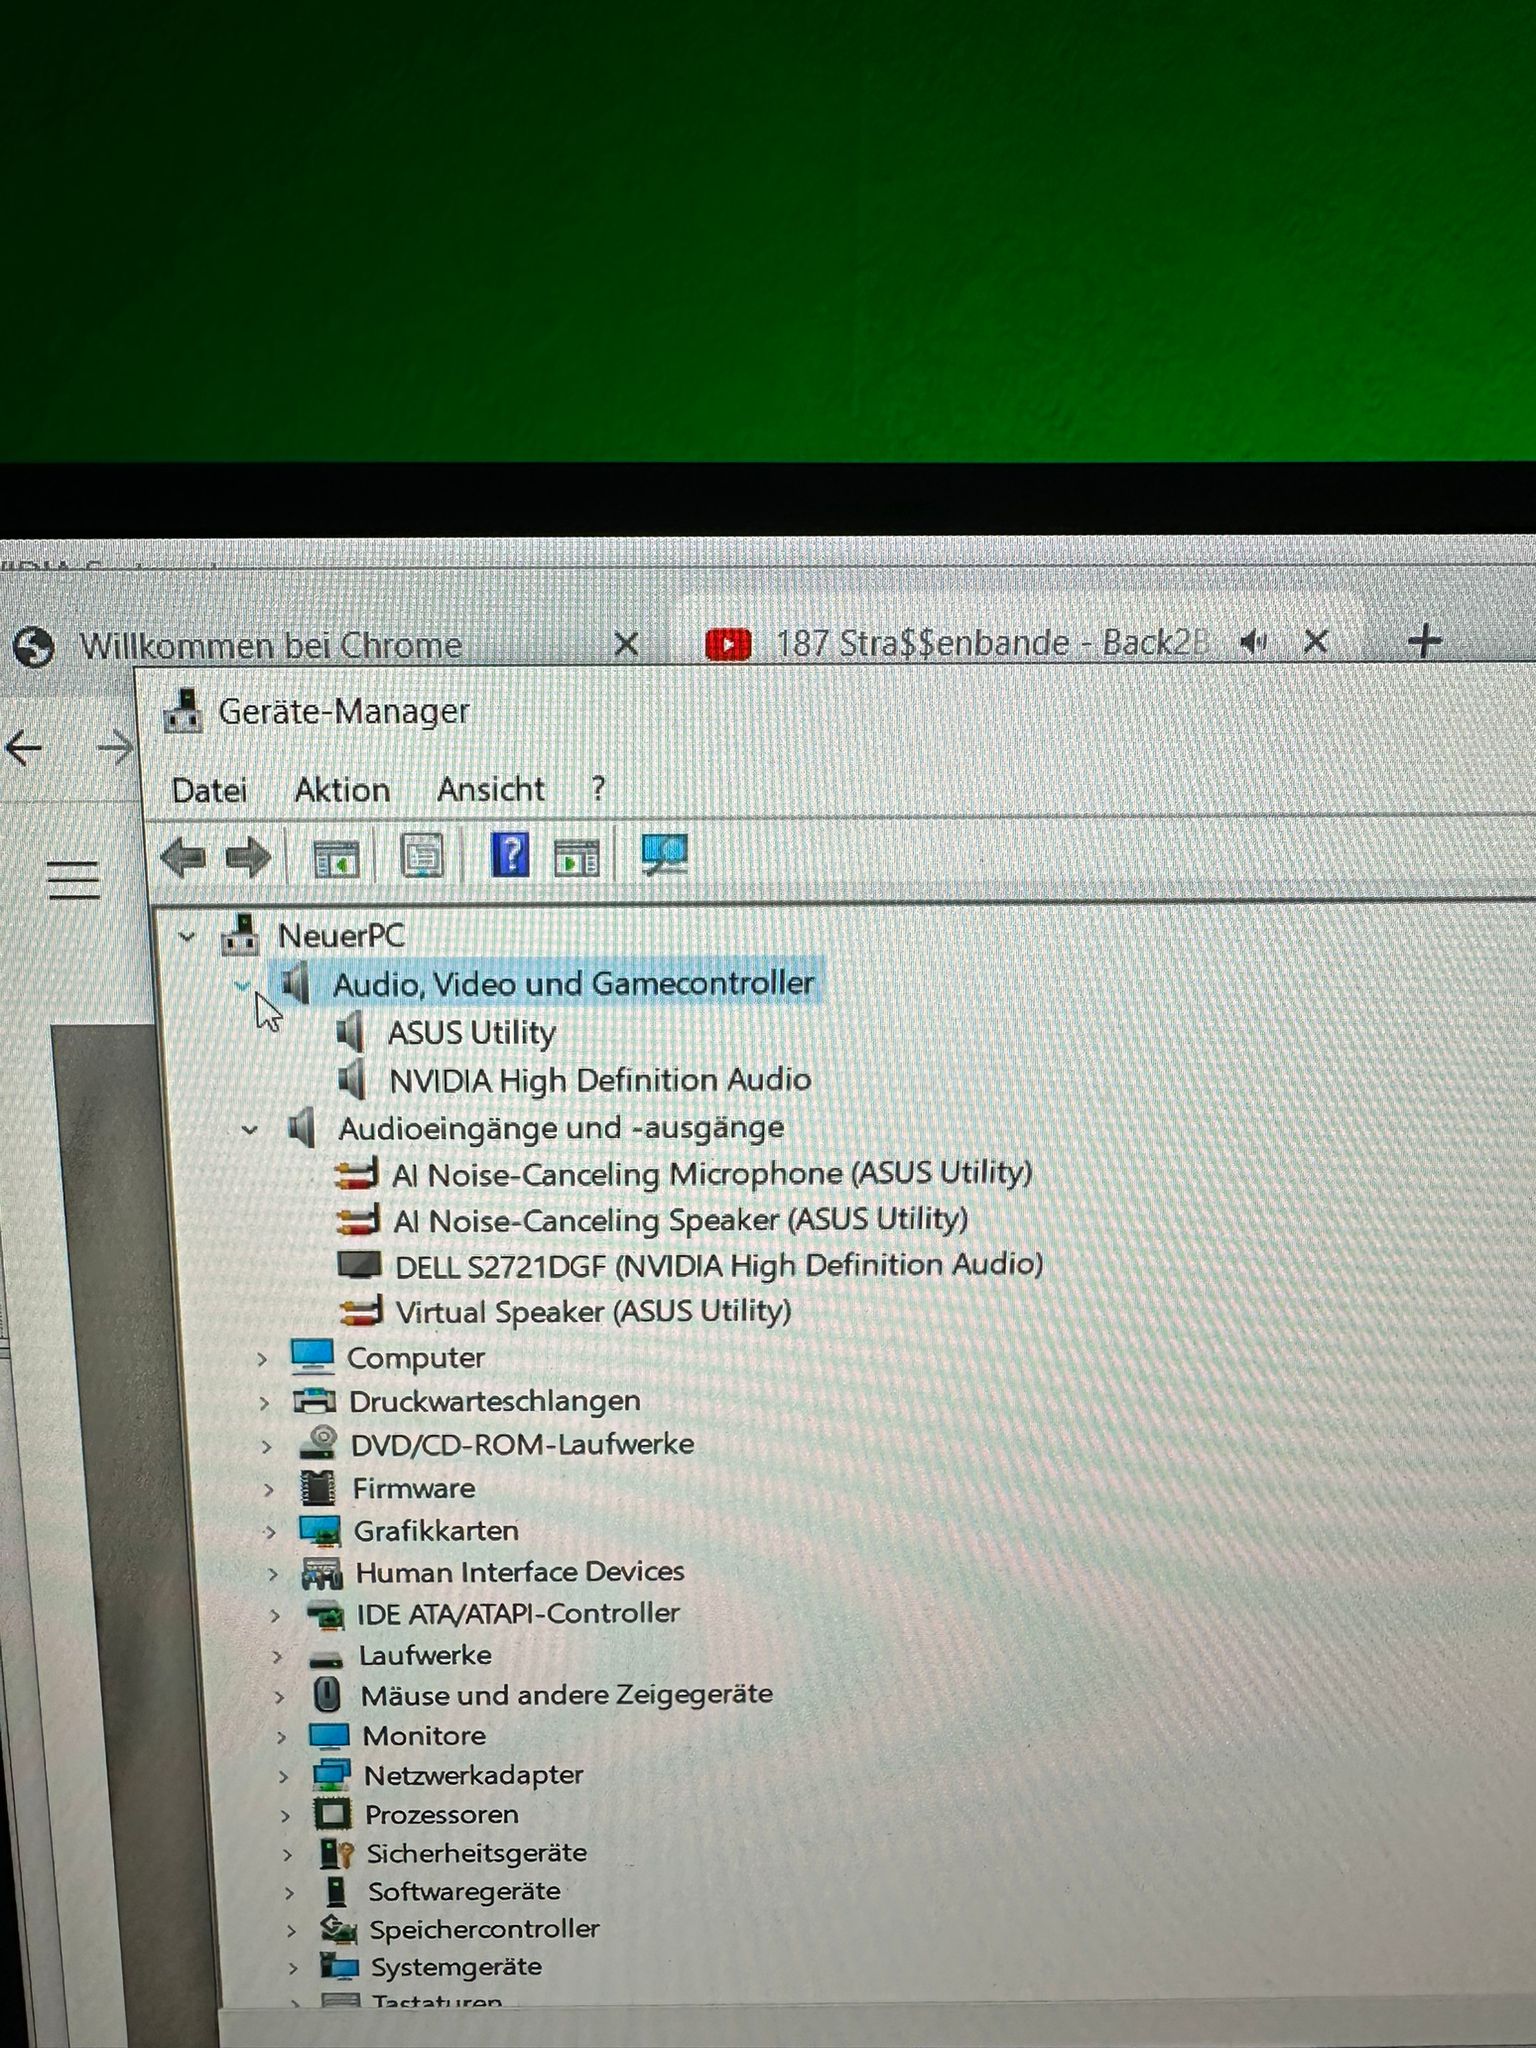Click Chrome back arrow button
The width and height of the screenshot is (1536, 2048).
[x=24, y=747]
